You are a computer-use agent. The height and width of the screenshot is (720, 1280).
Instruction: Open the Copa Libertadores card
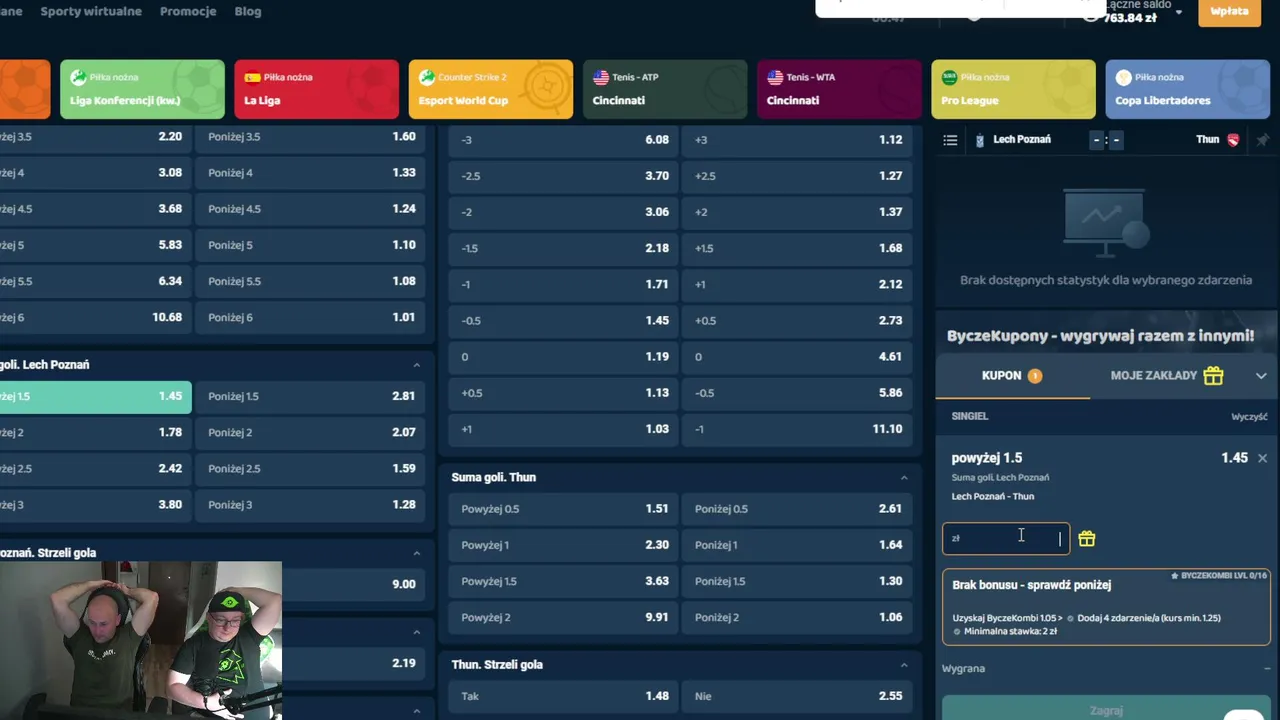coord(1188,89)
